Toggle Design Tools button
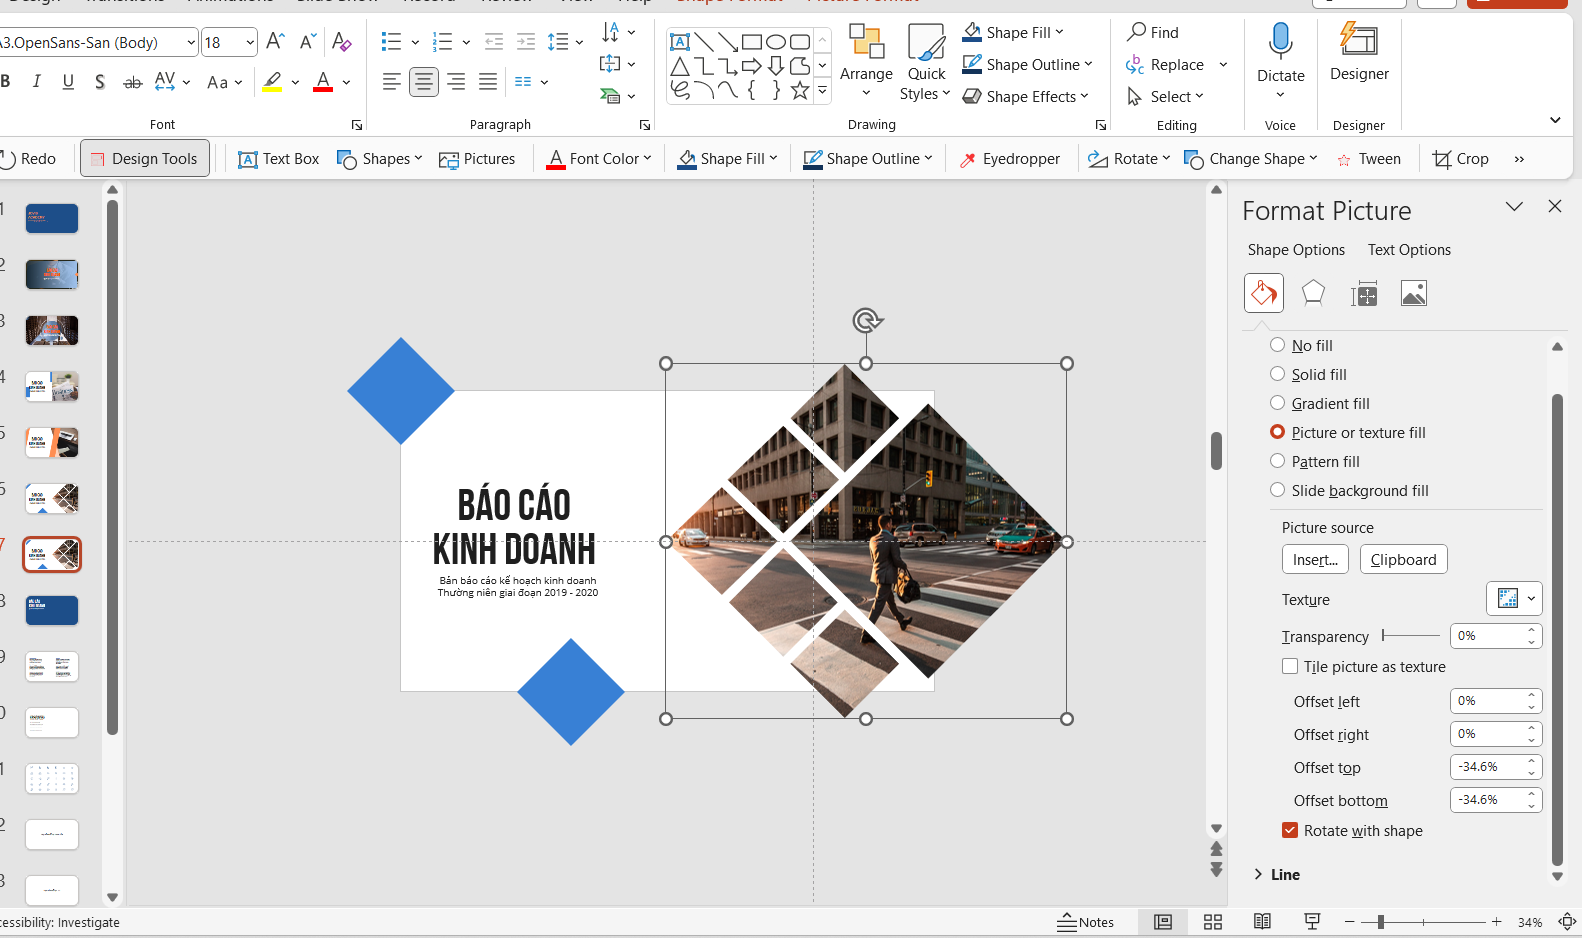This screenshot has width=1582, height=938. (145, 159)
